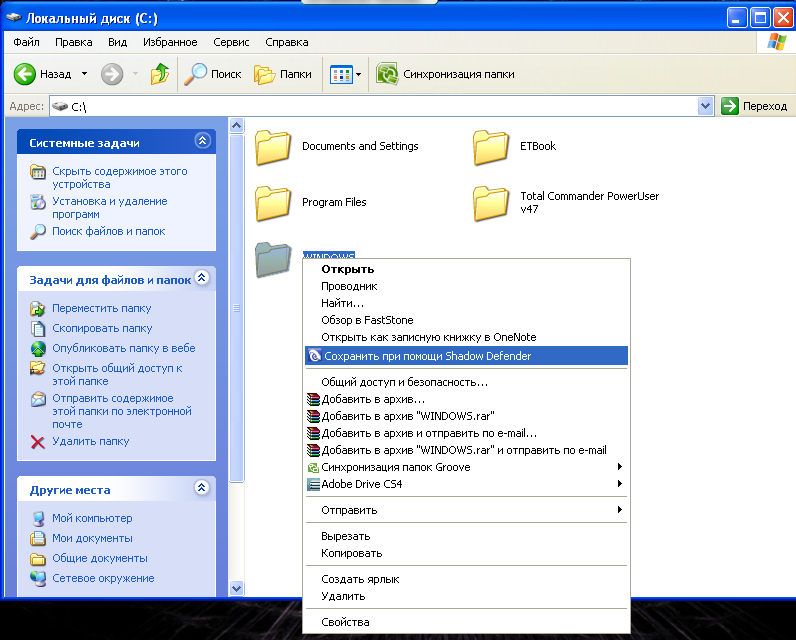Open the Файл menu
796x640 pixels.
(26, 42)
